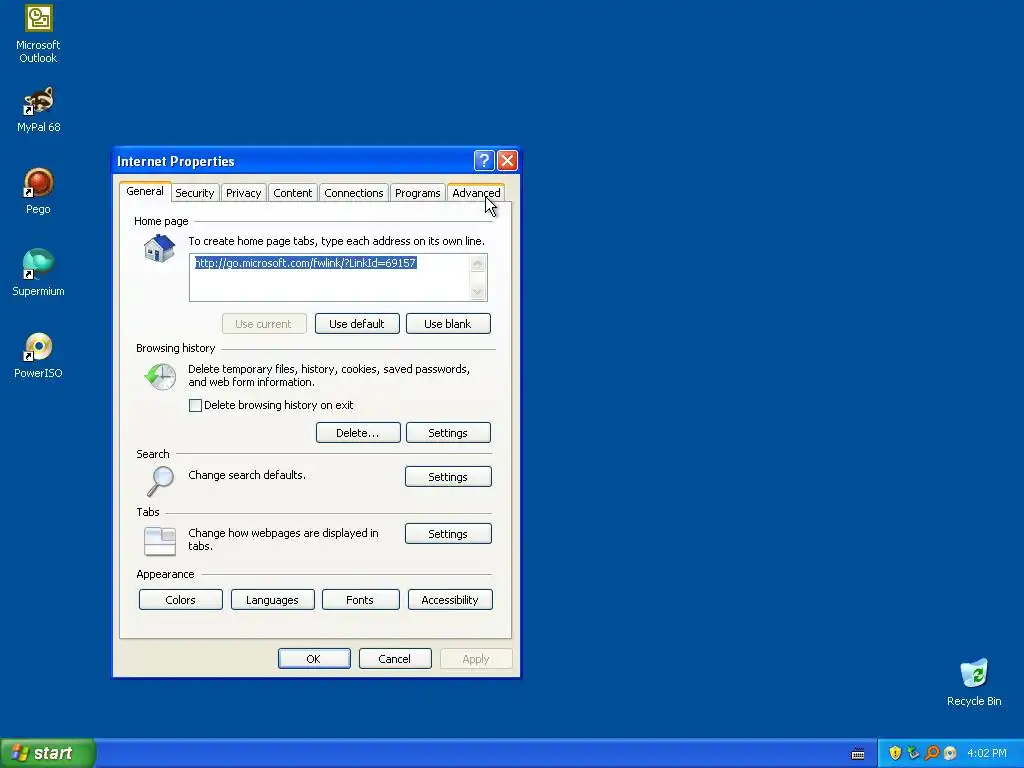
Task: Open the Fonts appearance dialog
Action: 360,600
